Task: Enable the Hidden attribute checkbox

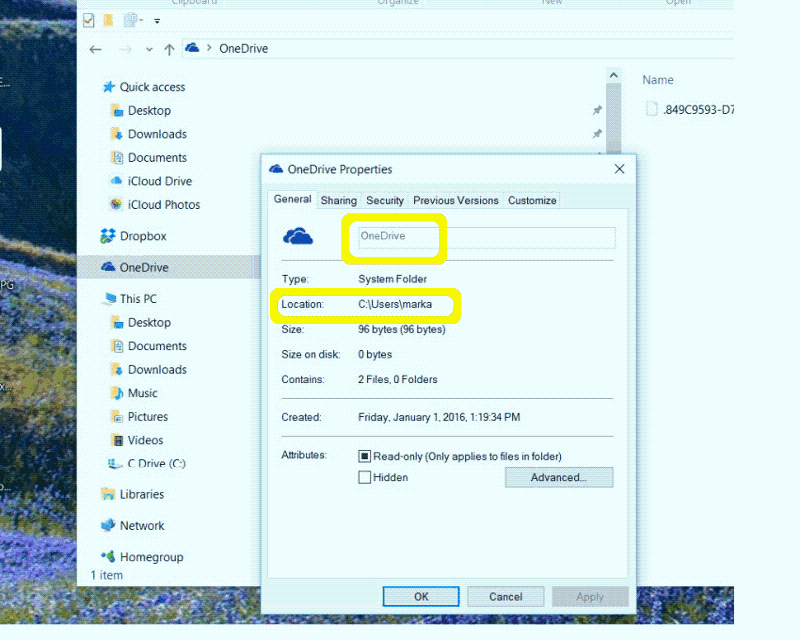Action: coord(365,478)
